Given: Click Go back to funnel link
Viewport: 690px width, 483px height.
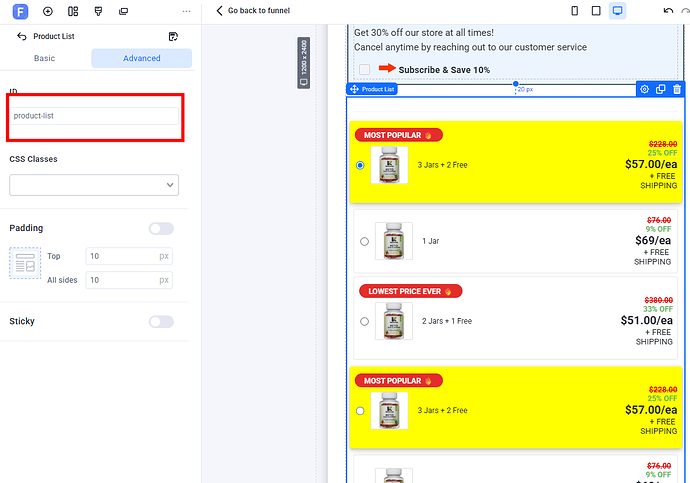Looking at the screenshot, I should tap(258, 11).
